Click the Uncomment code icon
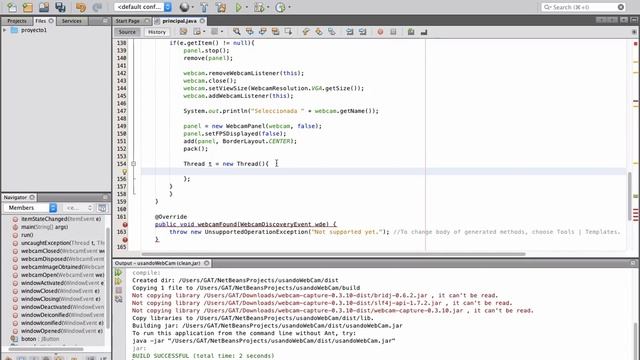 424,32
